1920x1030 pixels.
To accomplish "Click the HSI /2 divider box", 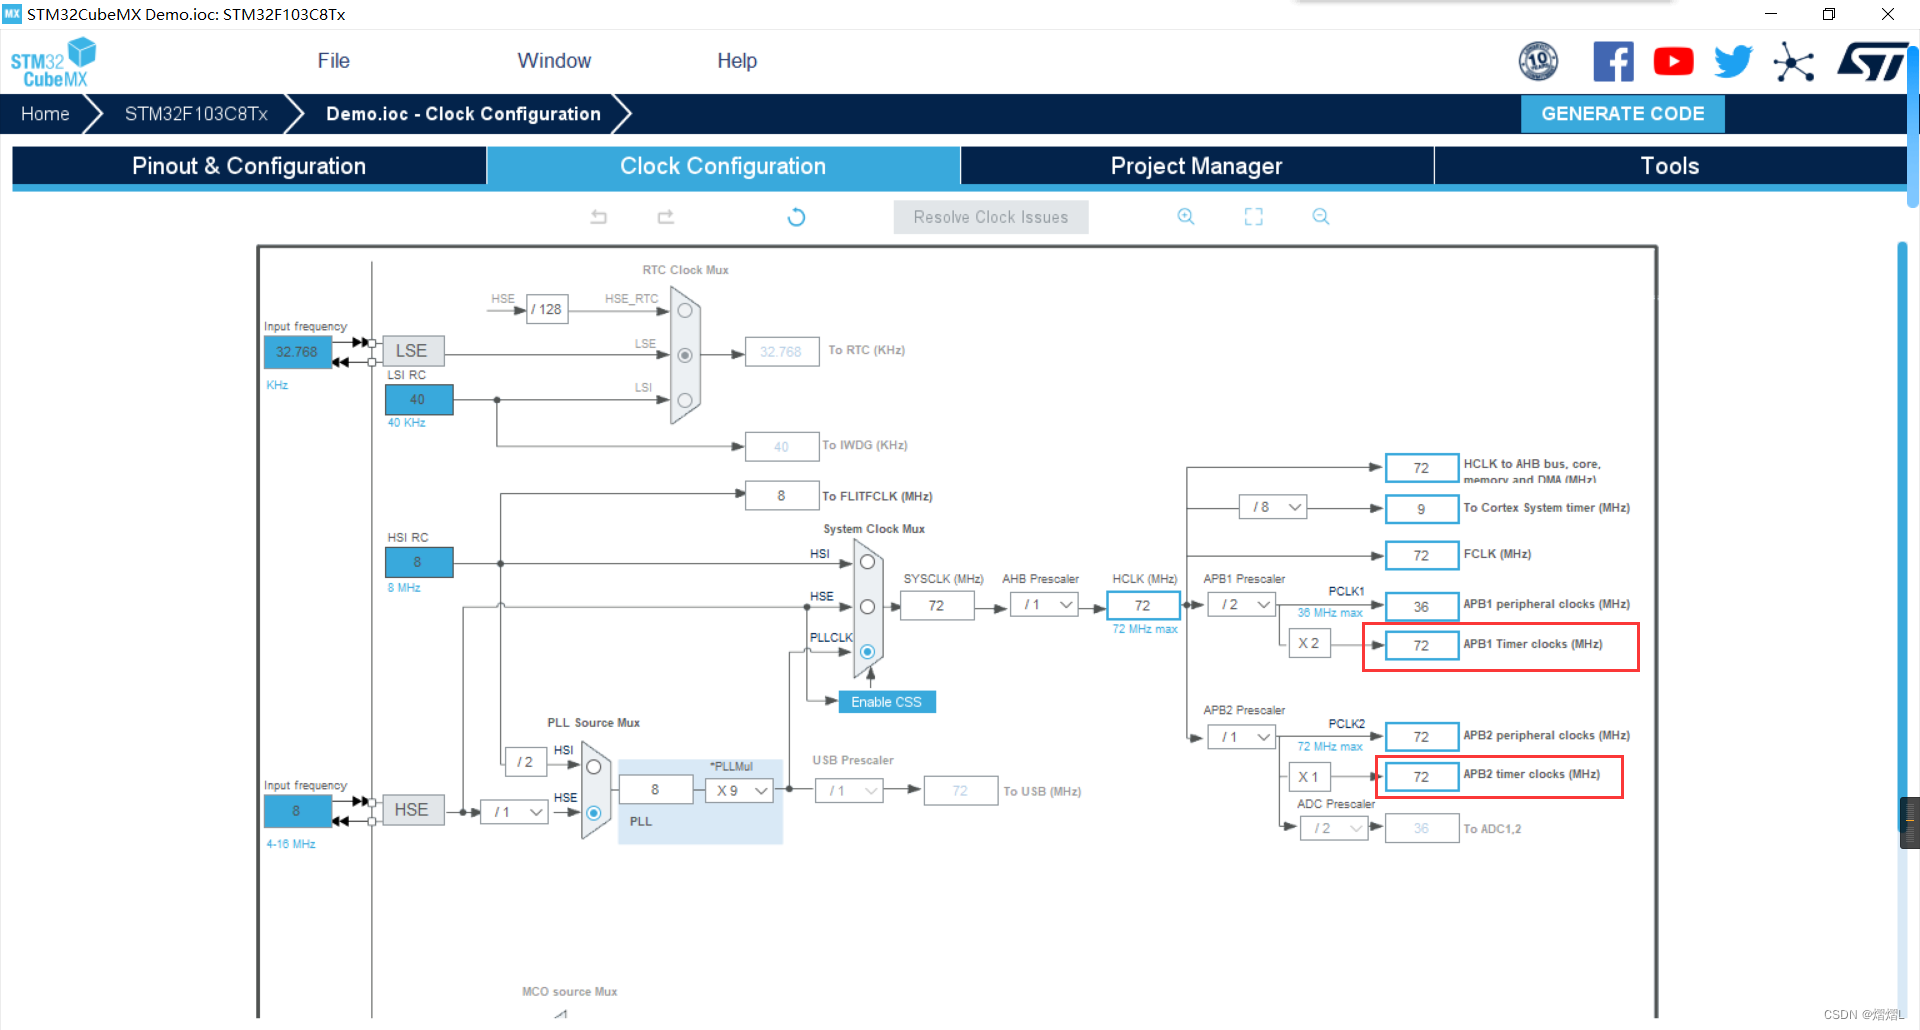I will [x=526, y=762].
